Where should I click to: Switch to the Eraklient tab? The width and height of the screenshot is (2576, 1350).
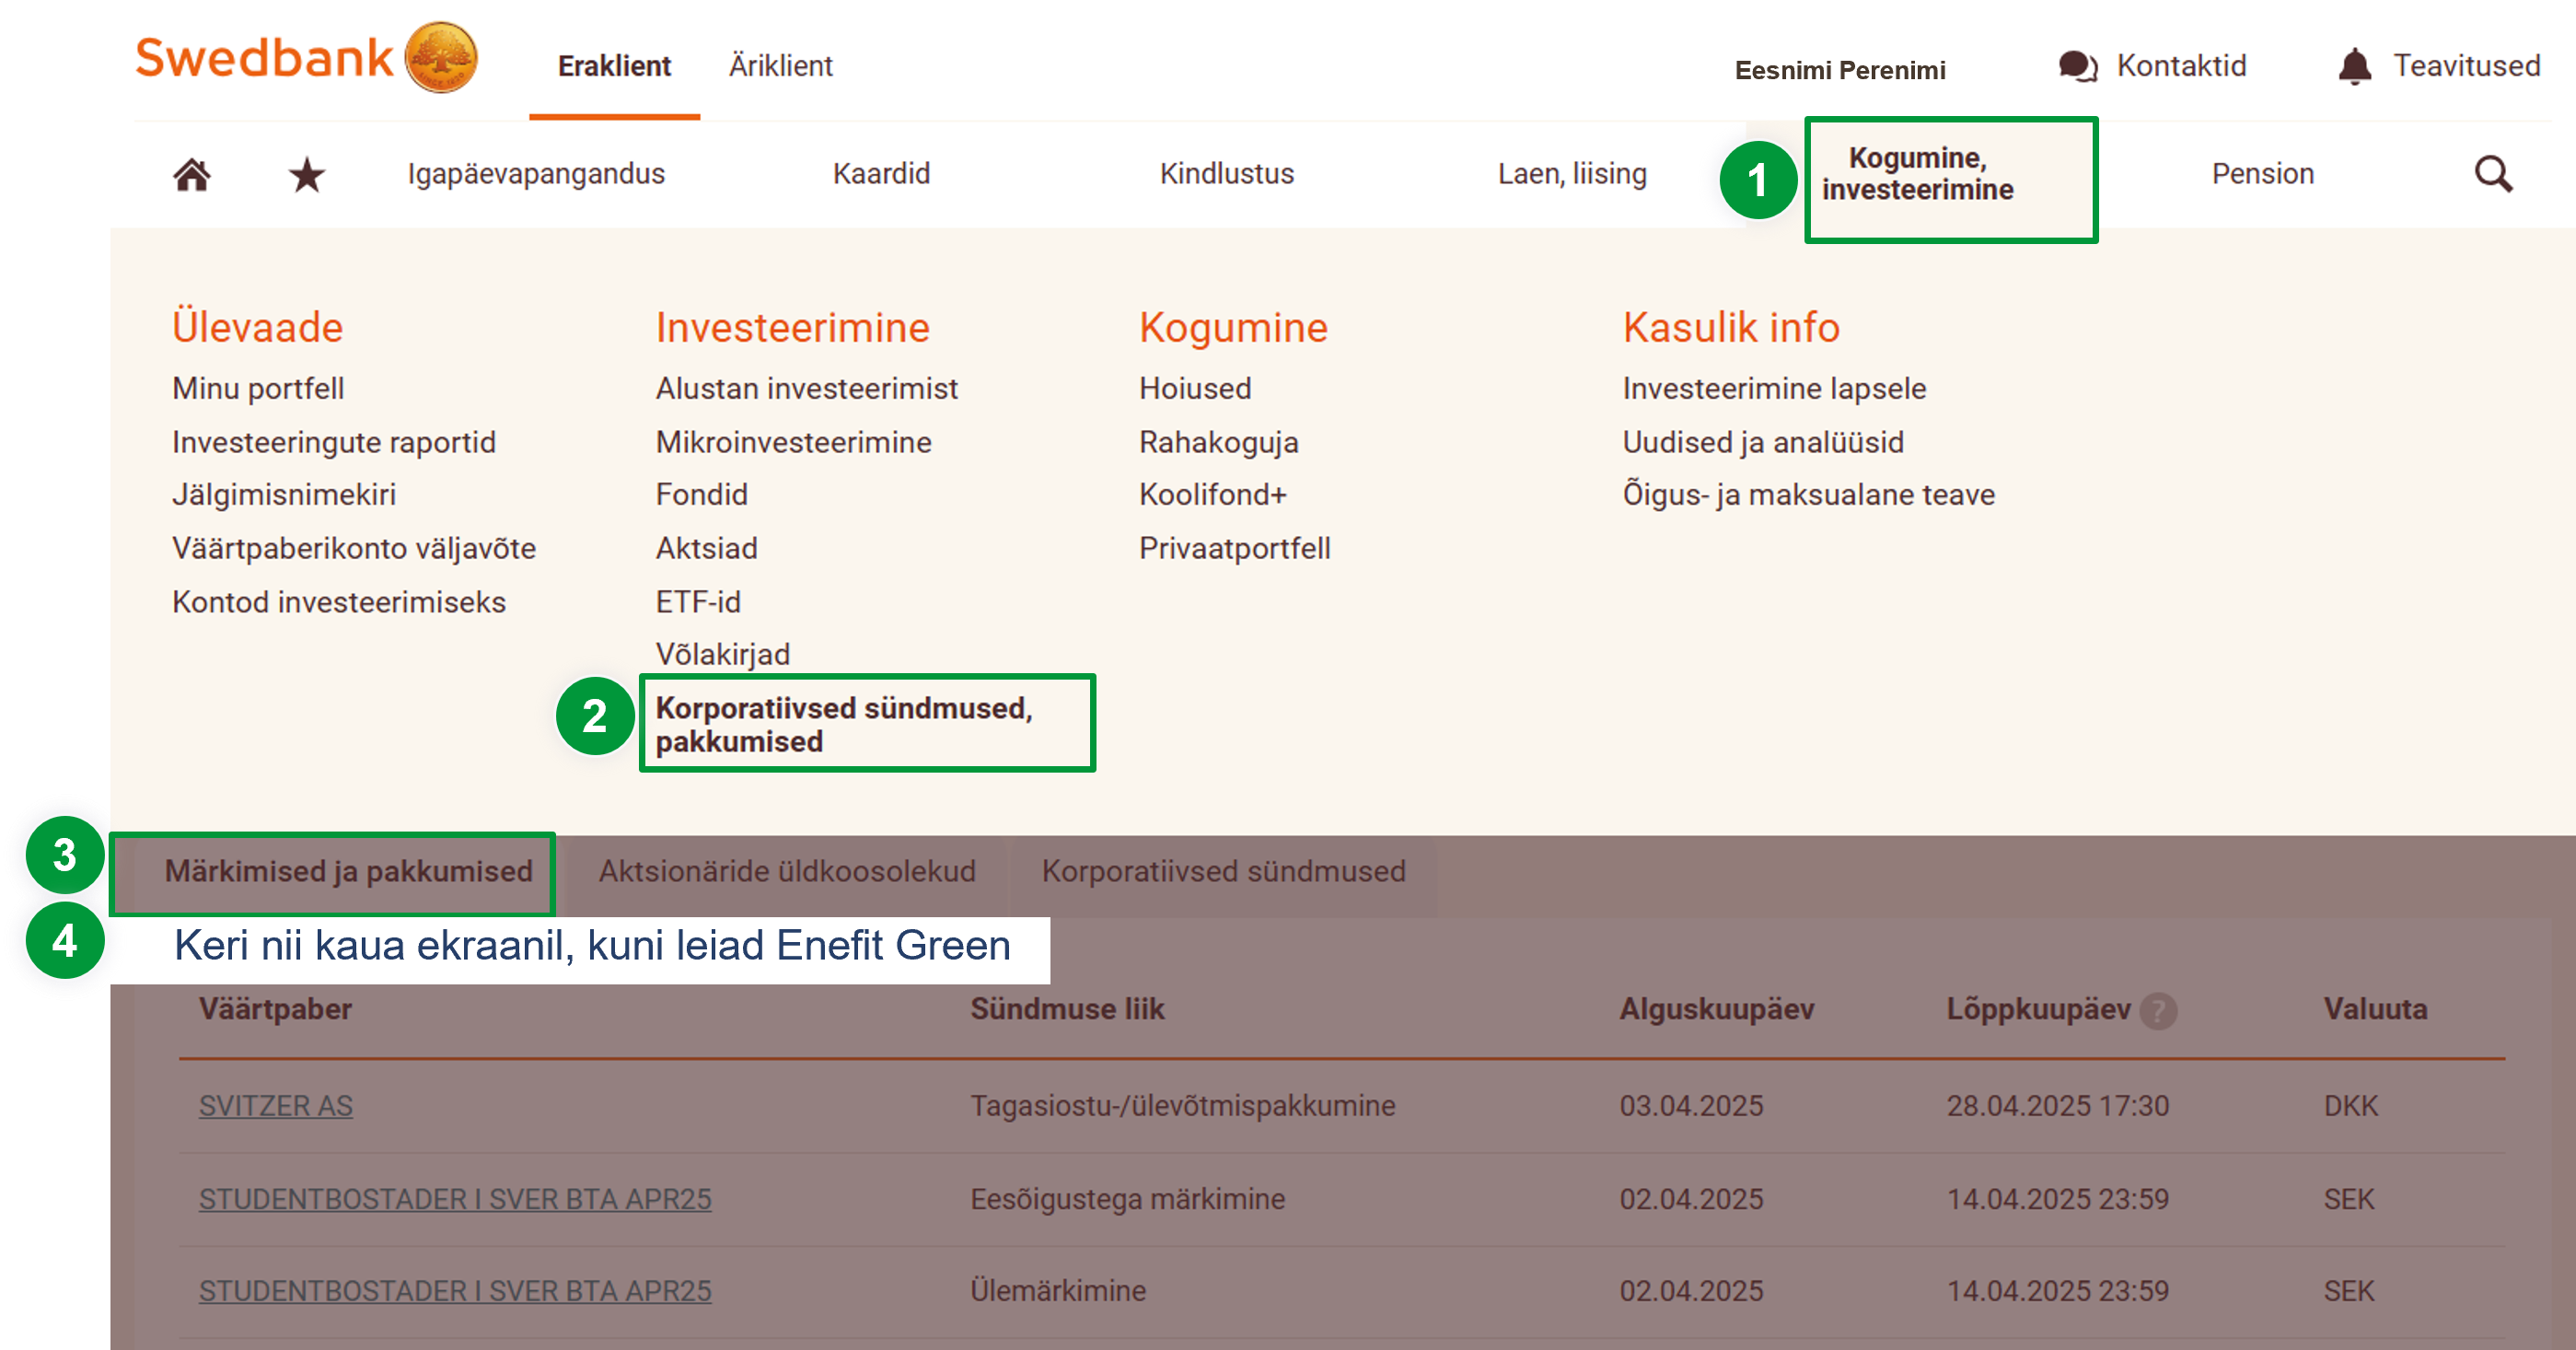(x=614, y=66)
